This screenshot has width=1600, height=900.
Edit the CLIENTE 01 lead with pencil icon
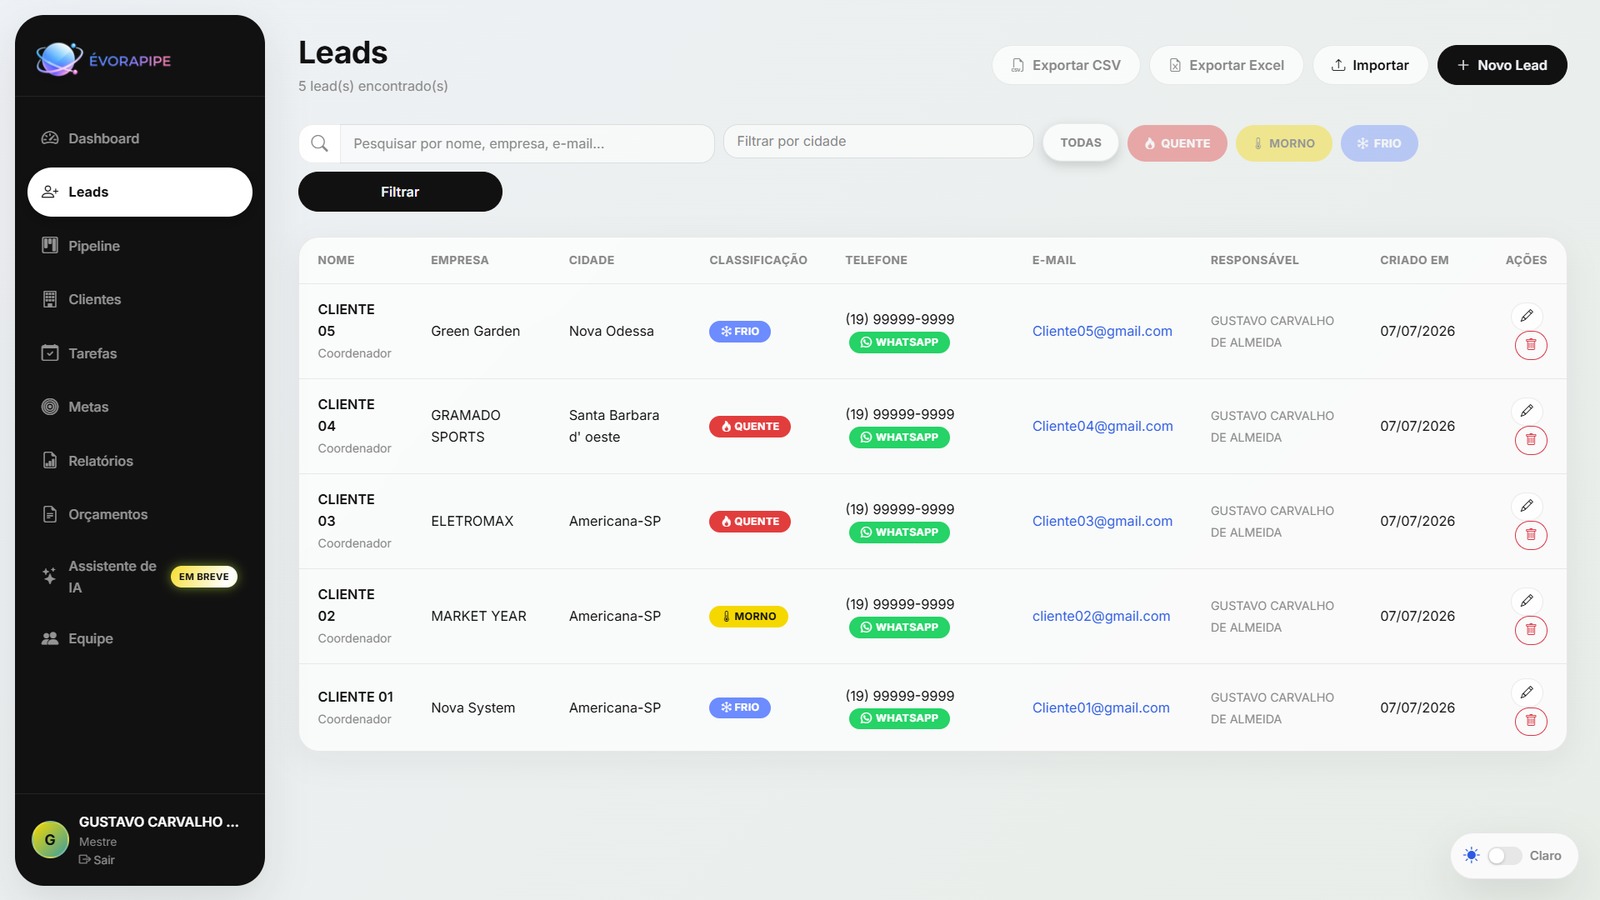click(x=1527, y=692)
